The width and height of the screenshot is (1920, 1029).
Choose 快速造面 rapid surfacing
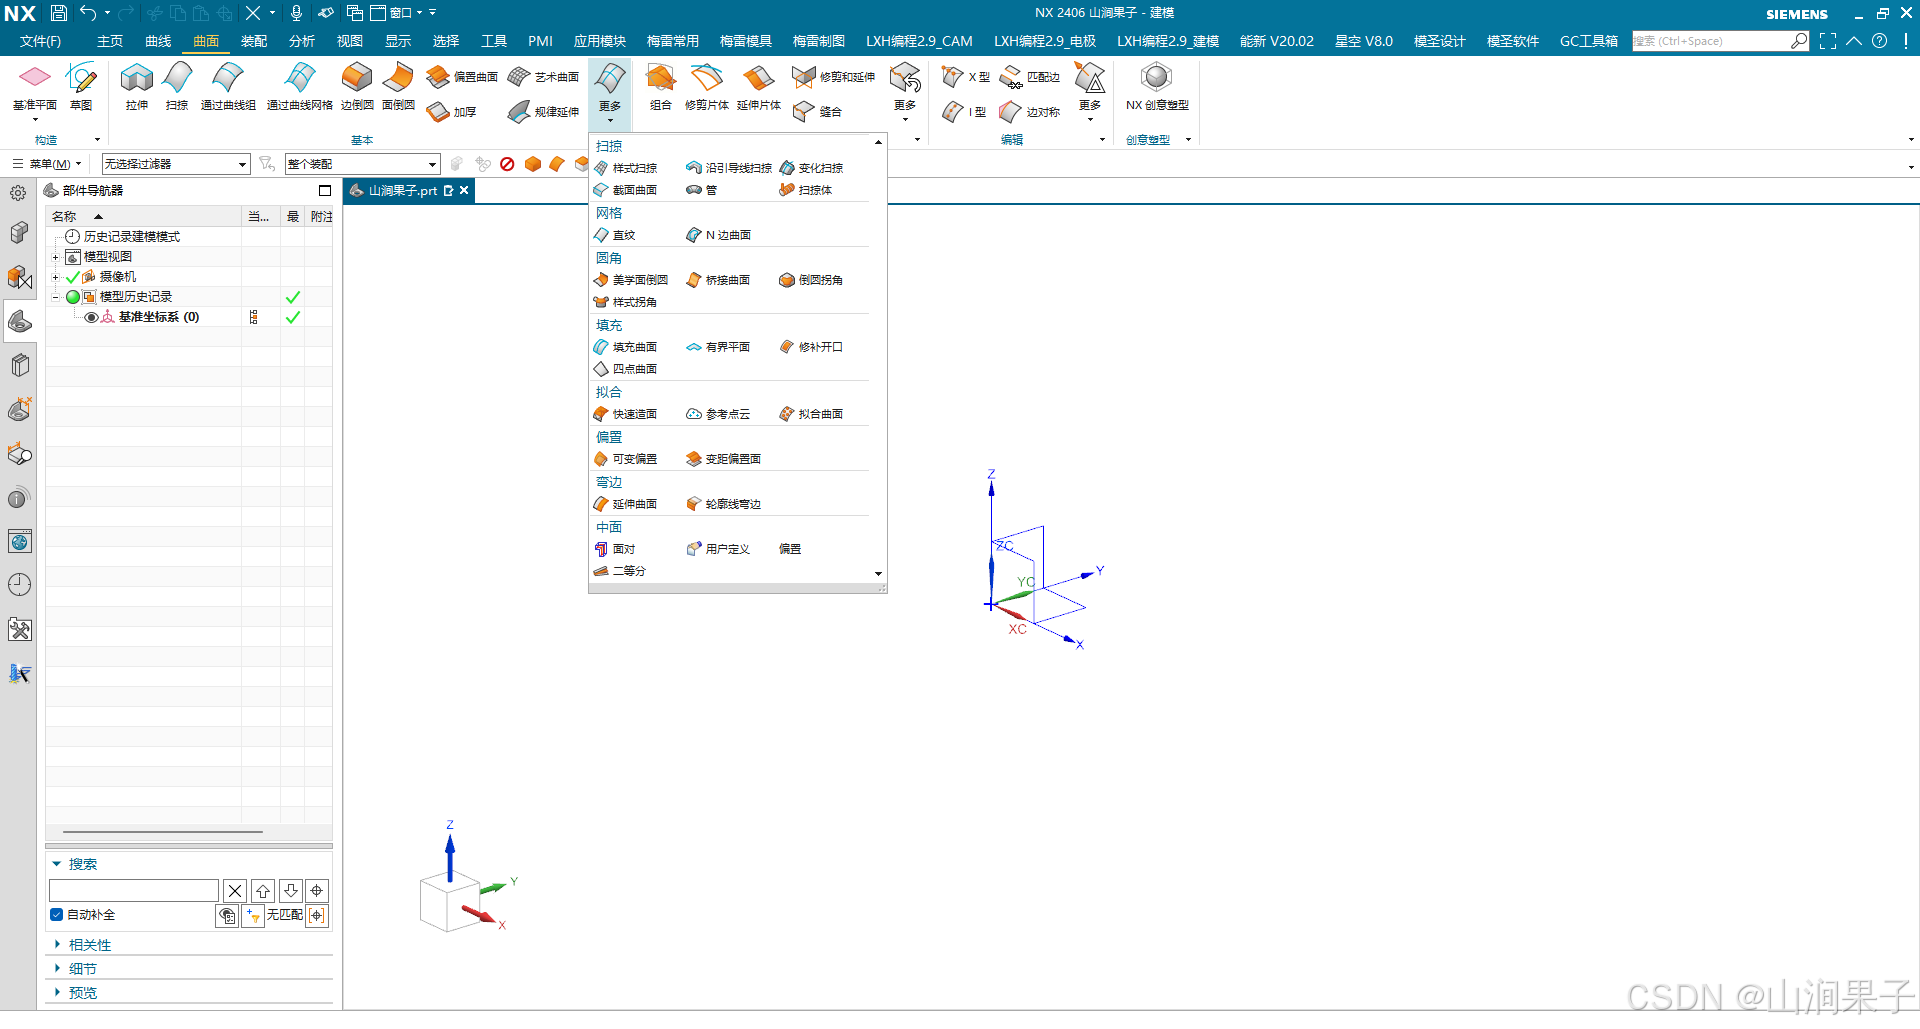point(626,414)
